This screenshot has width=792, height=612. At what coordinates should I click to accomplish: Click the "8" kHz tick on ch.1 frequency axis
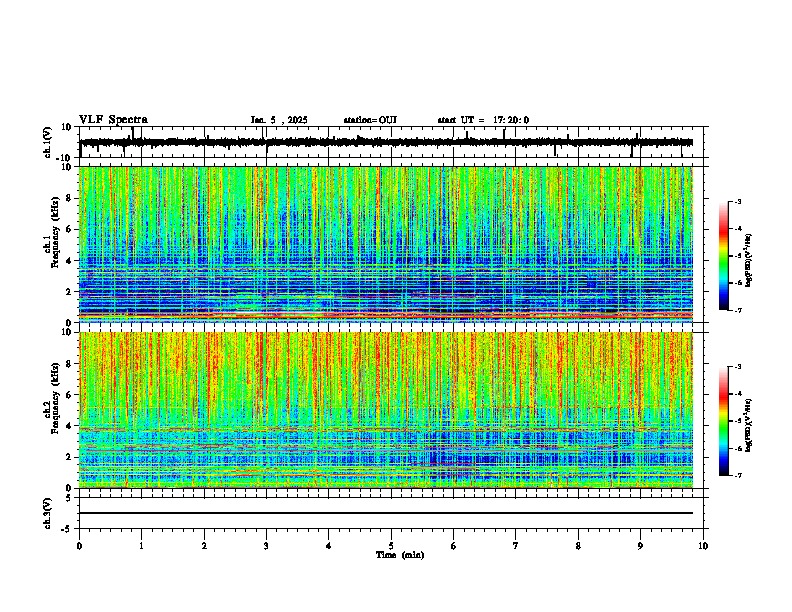point(70,198)
